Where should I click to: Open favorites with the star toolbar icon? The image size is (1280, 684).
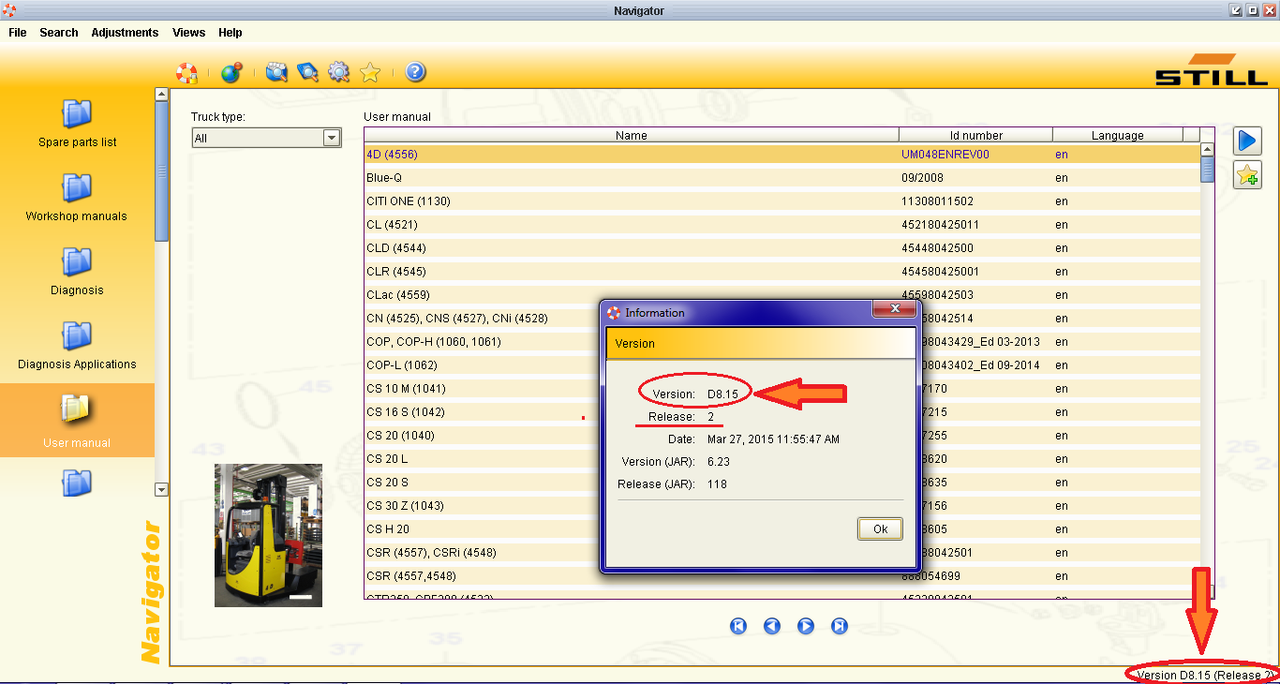pyautogui.click(x=370, y=72)
